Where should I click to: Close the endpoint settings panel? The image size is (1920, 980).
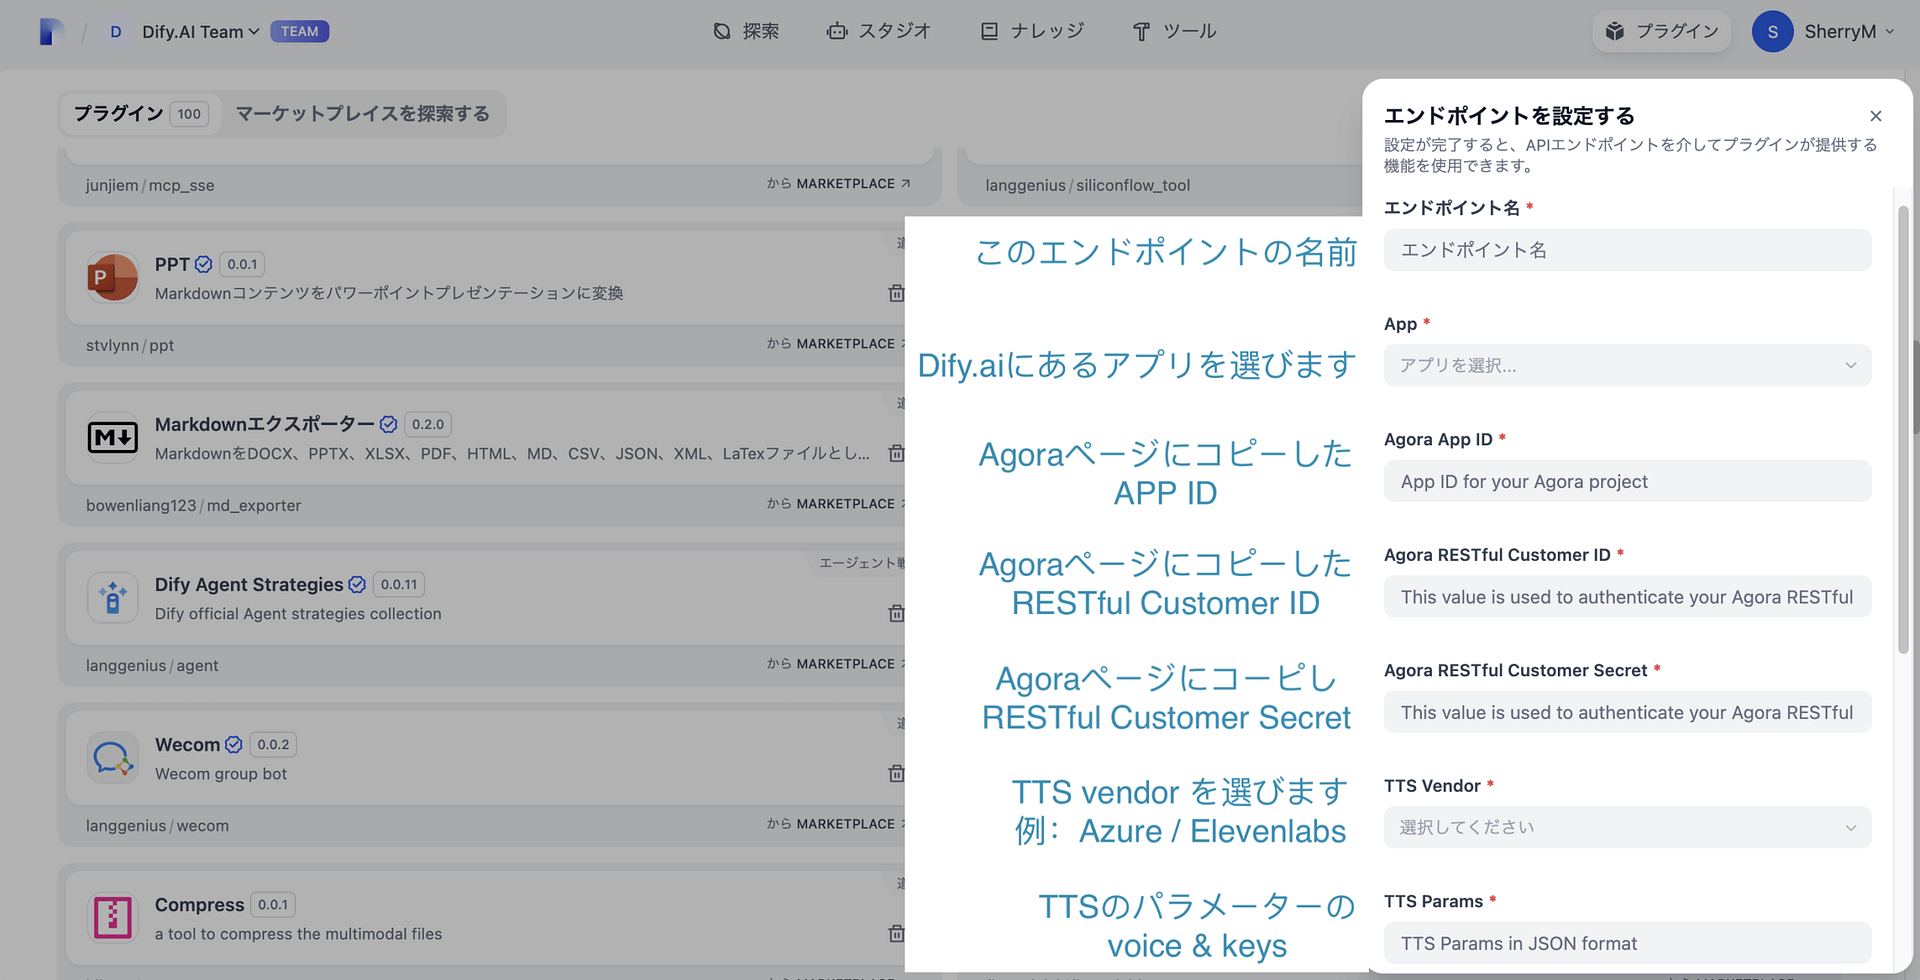[x=1875, y=116]
